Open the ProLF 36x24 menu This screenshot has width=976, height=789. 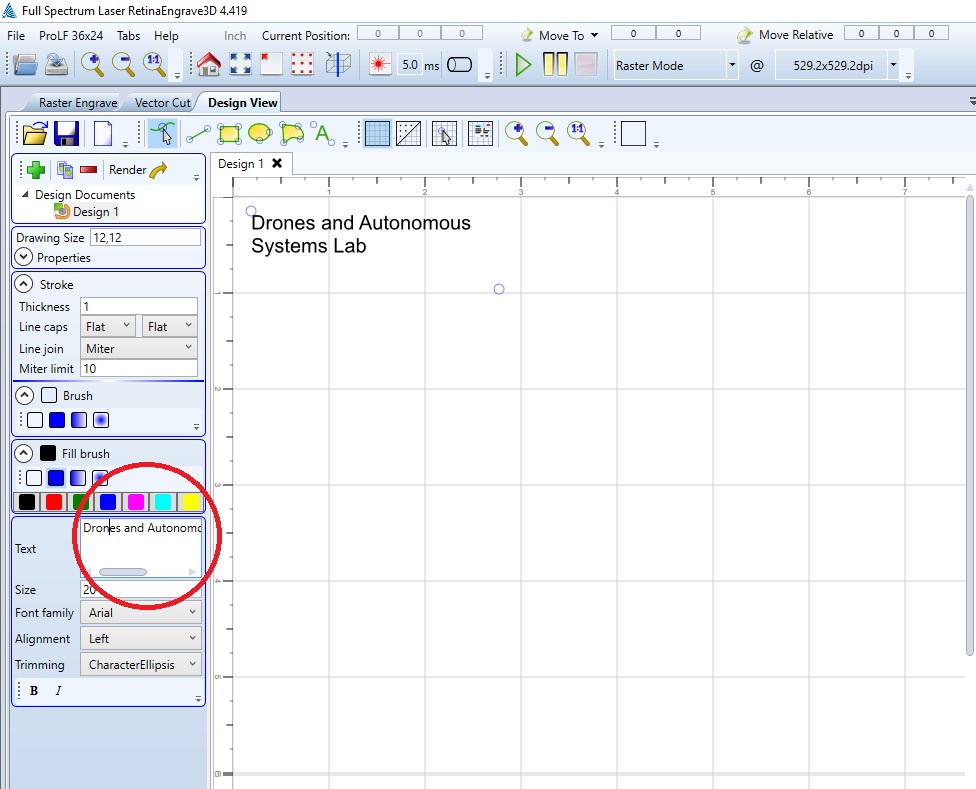click(71, 36)
